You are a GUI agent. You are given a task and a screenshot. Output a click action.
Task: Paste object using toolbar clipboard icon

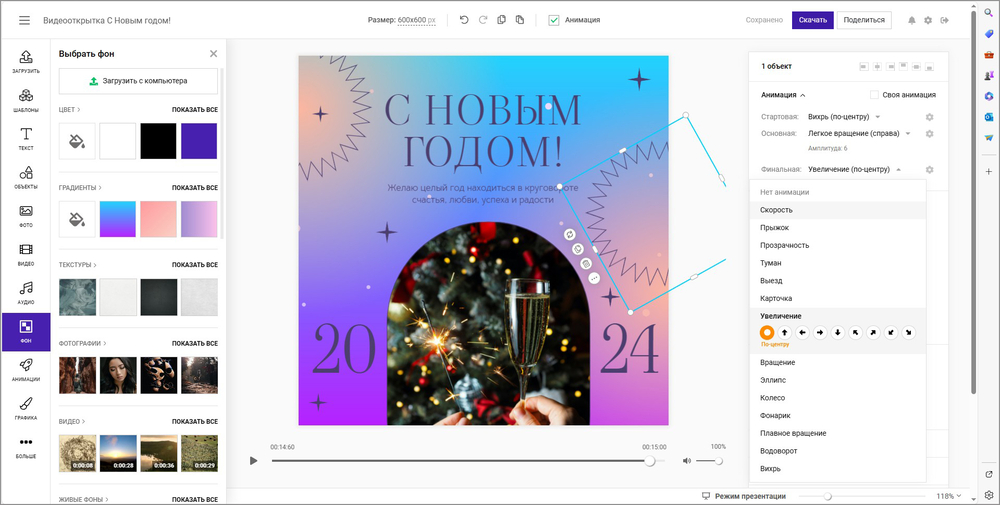click(x=520, y=20)
